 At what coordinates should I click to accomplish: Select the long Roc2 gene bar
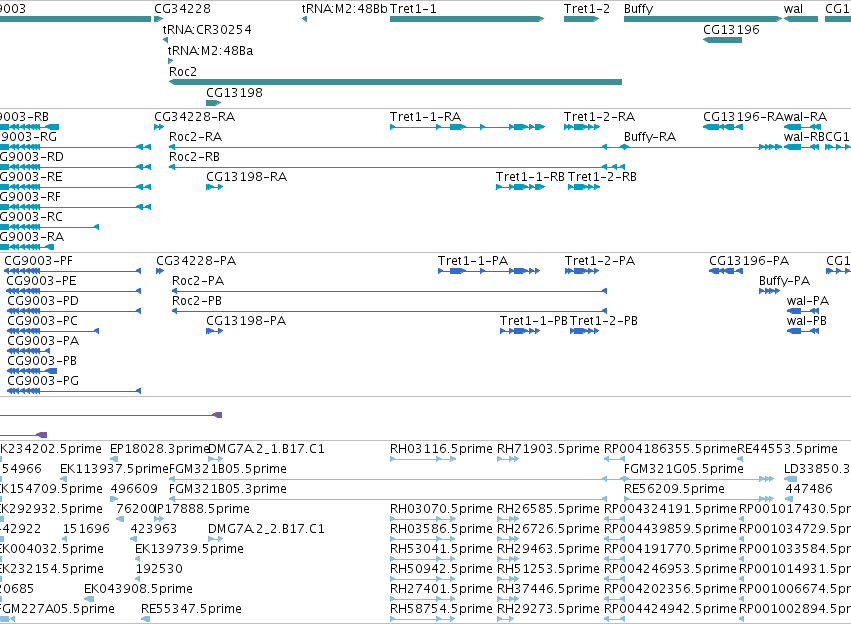(x=395, y=82)
